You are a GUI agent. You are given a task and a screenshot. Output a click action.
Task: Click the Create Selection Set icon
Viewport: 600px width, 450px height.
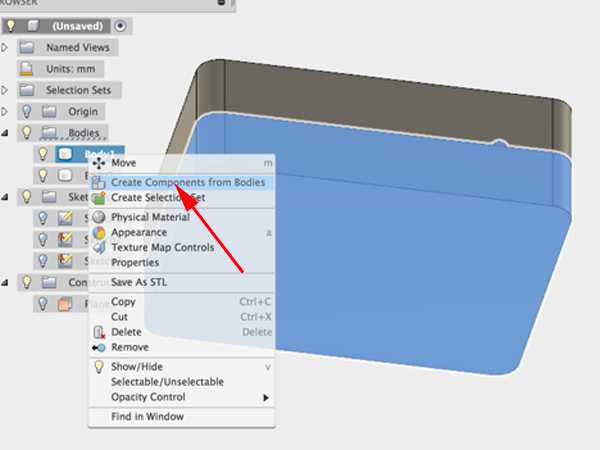pos(99,197)
